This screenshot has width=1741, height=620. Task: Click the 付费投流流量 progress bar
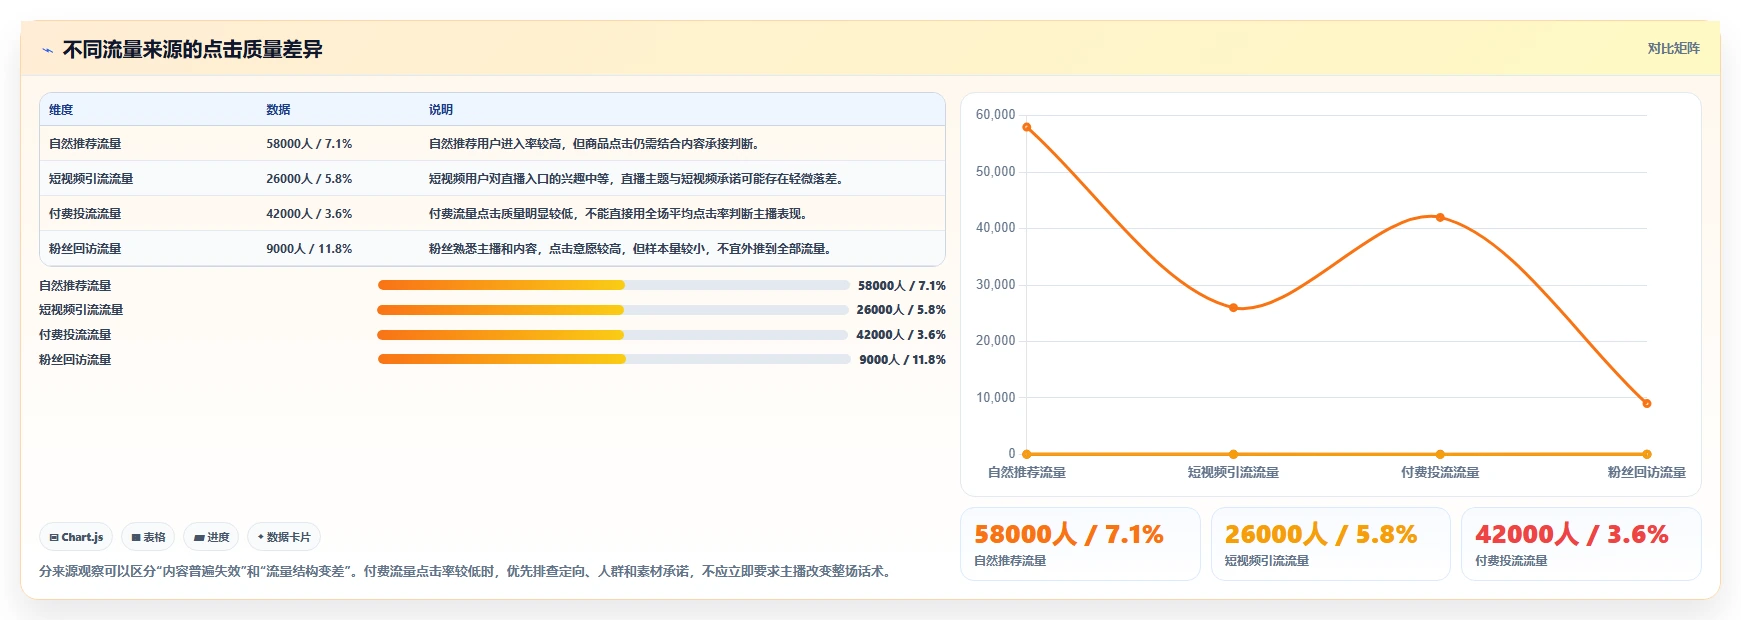point(613,335)
